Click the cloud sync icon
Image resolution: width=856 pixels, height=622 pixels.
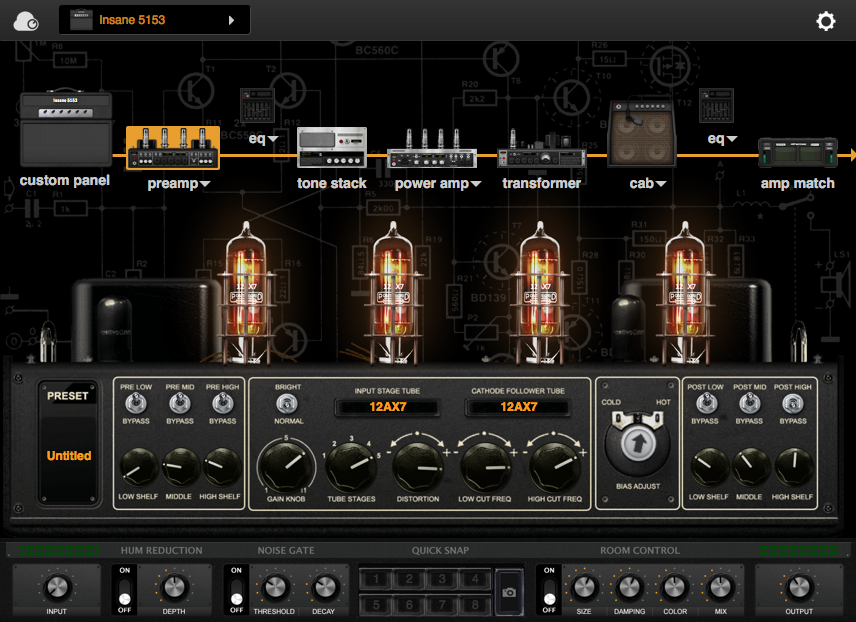click(27, 21)
